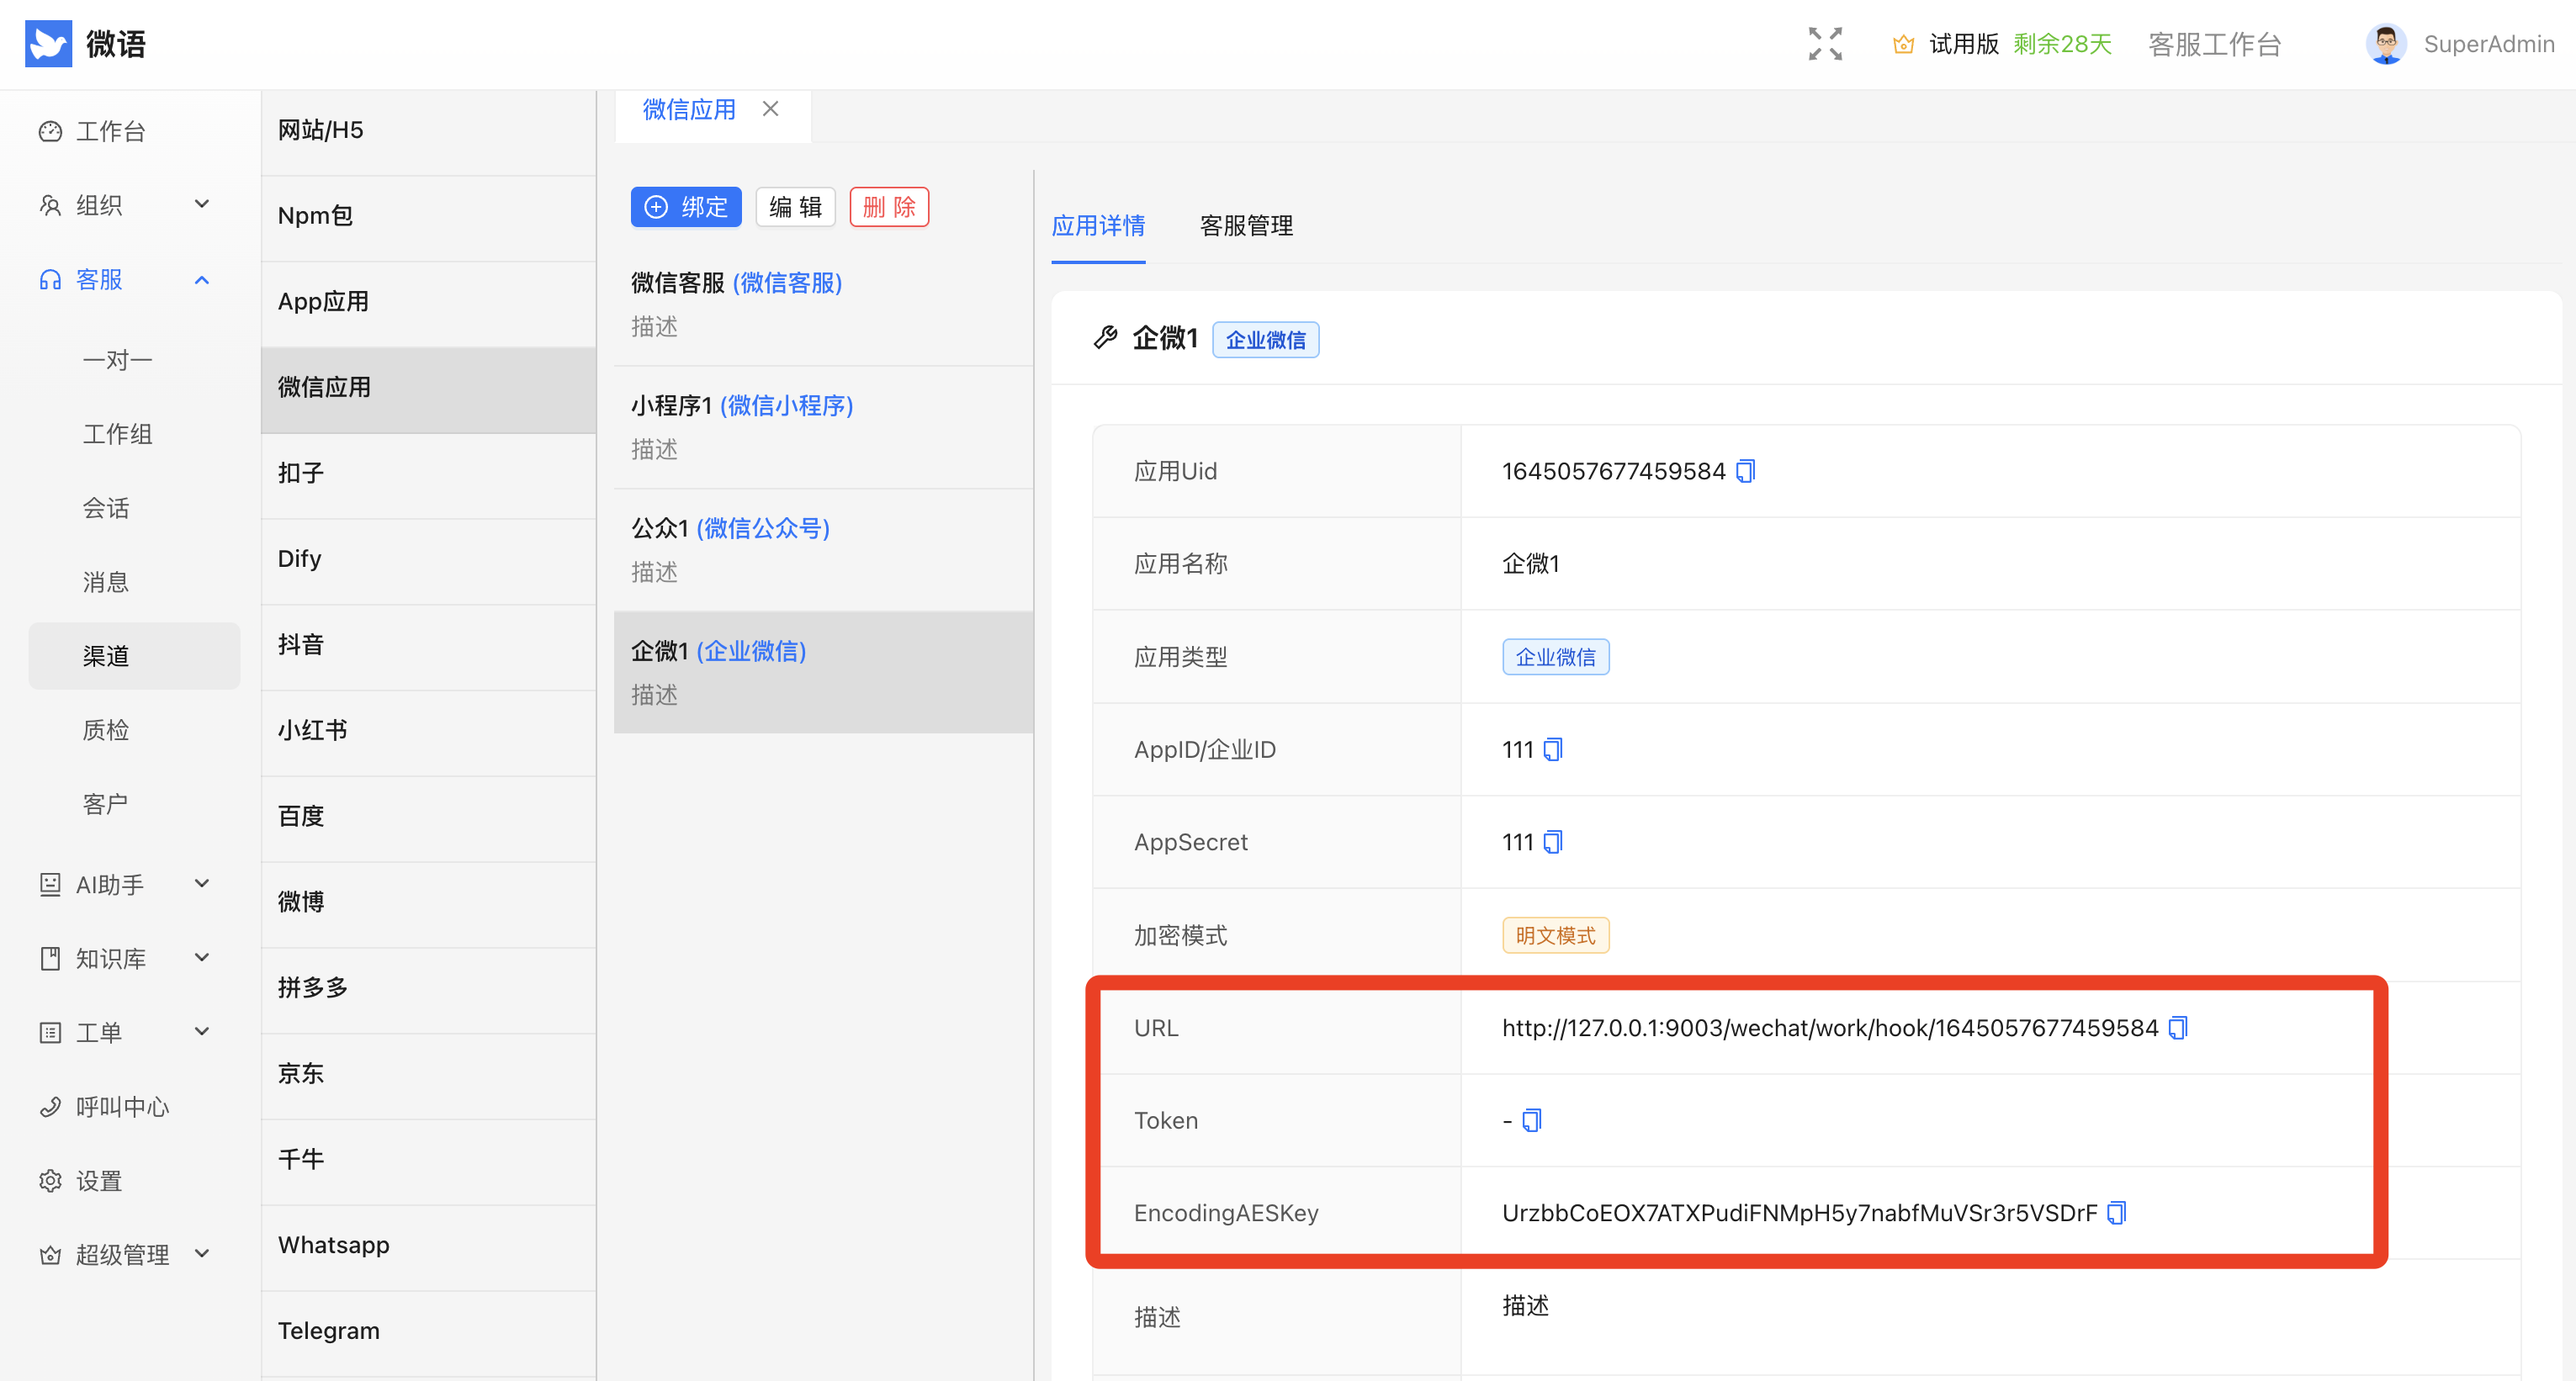Open 小程序1 (微信小程序) app entry

click(823, 427)
